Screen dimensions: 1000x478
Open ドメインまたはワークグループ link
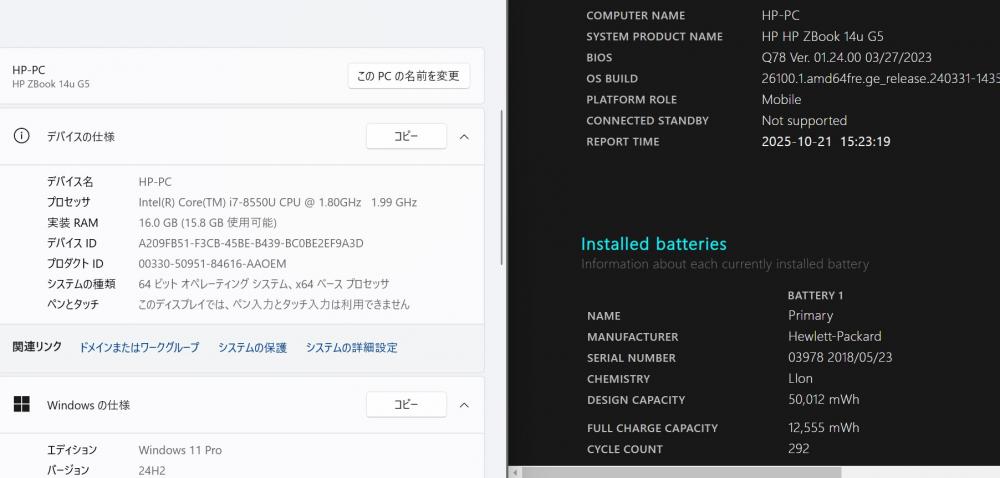pos(139,347)
